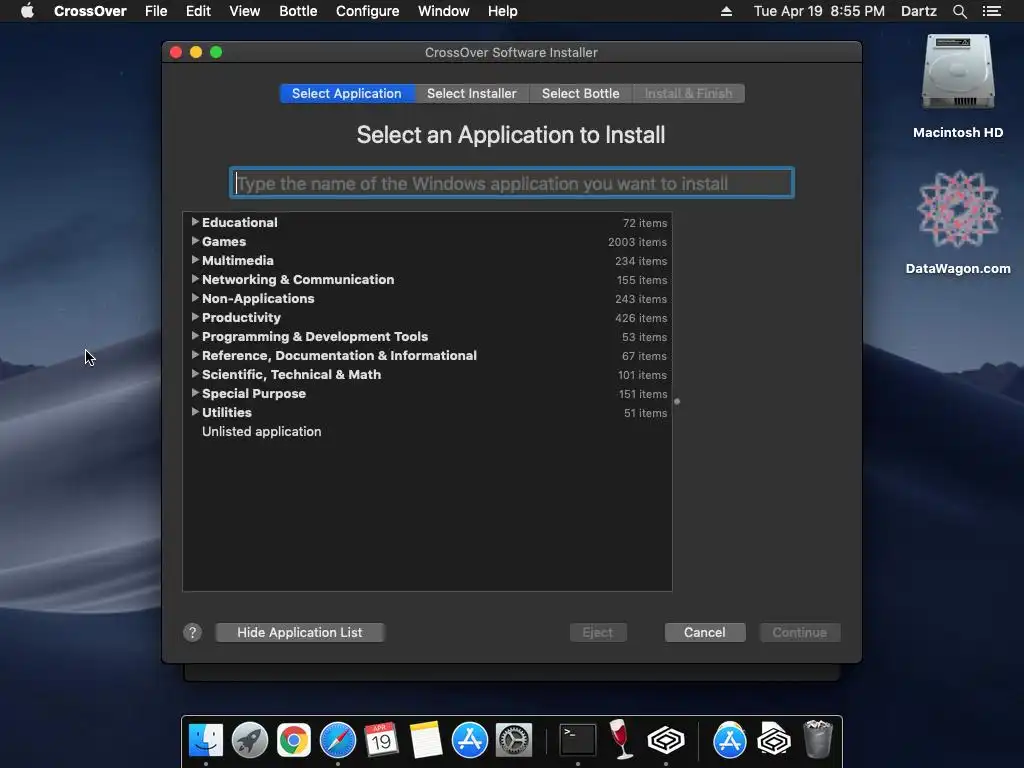Expand the Productivity category
The width and height of the screenshot is (1024, 768).
195,317
